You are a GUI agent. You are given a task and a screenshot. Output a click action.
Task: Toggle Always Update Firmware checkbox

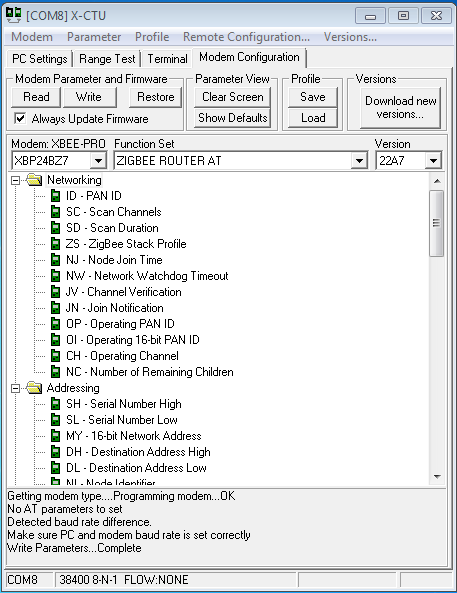coord(20,118)
